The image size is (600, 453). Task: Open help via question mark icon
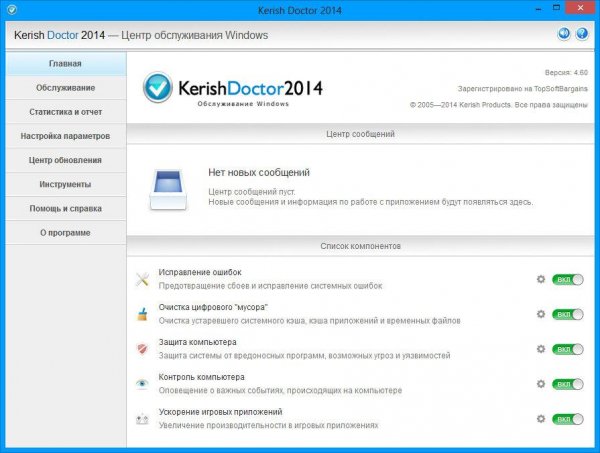(x=582, y=34)
